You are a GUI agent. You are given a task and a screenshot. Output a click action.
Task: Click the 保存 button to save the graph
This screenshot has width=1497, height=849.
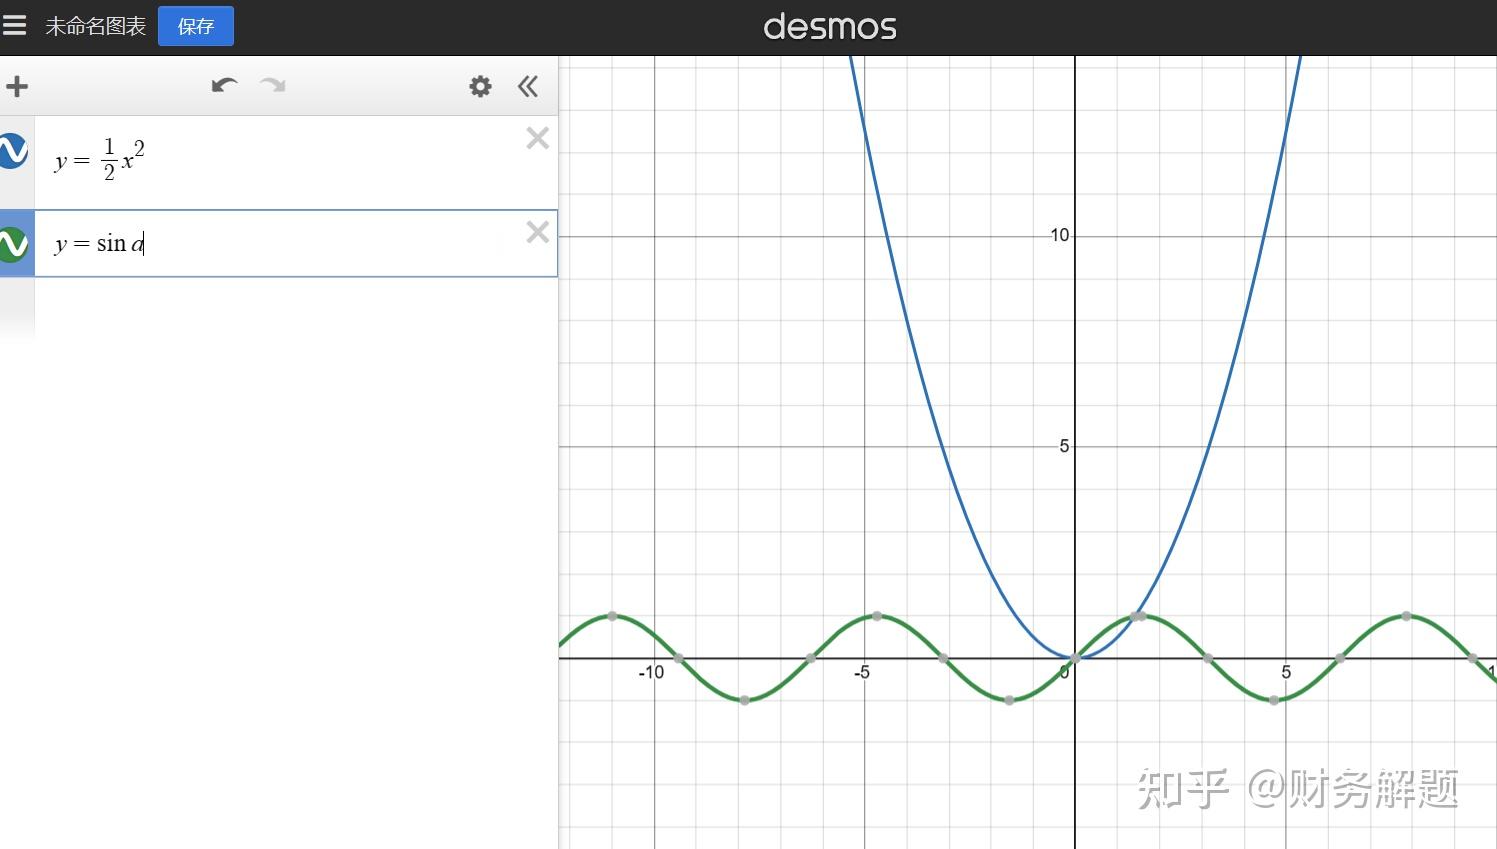(x=195, y=26)
